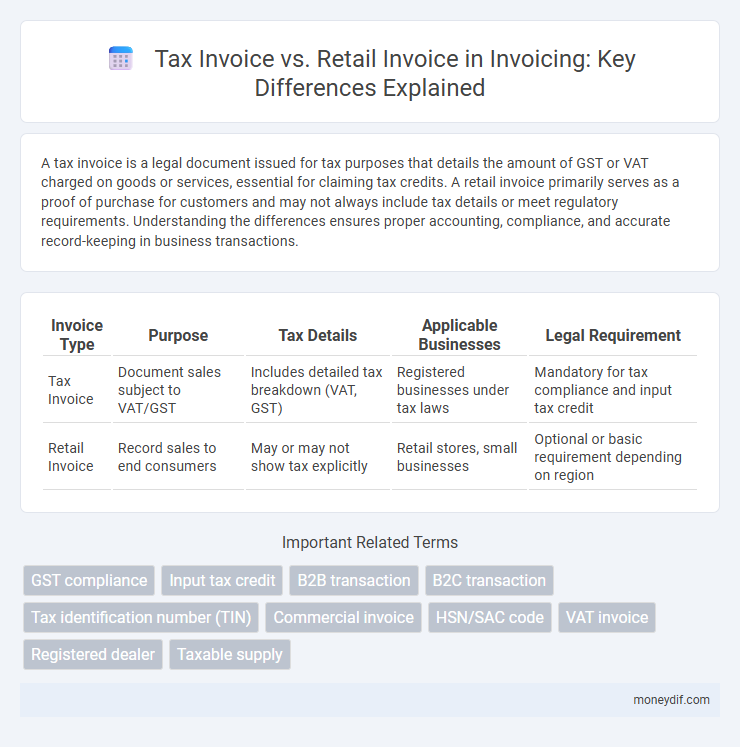Click 'Document sales subject to VAT/GST' cell
This screenshot has width=740, height=747.
pos(178,390)
